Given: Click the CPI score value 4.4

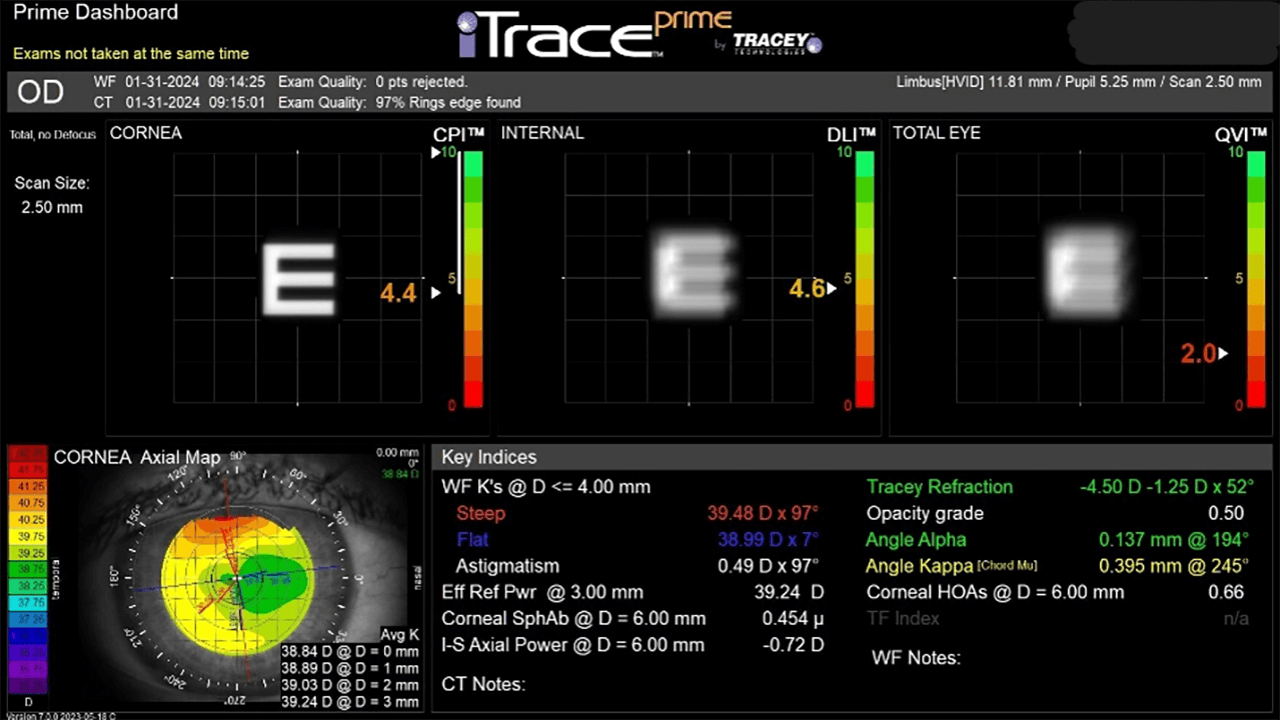Looking at the screenshot, I should coord(398,293).
